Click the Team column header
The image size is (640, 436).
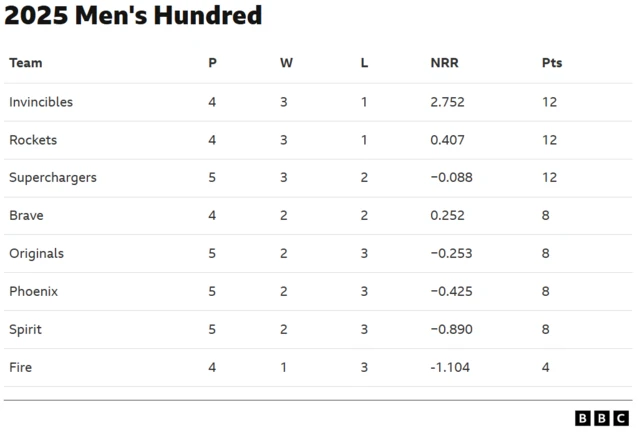click(26, 63)
